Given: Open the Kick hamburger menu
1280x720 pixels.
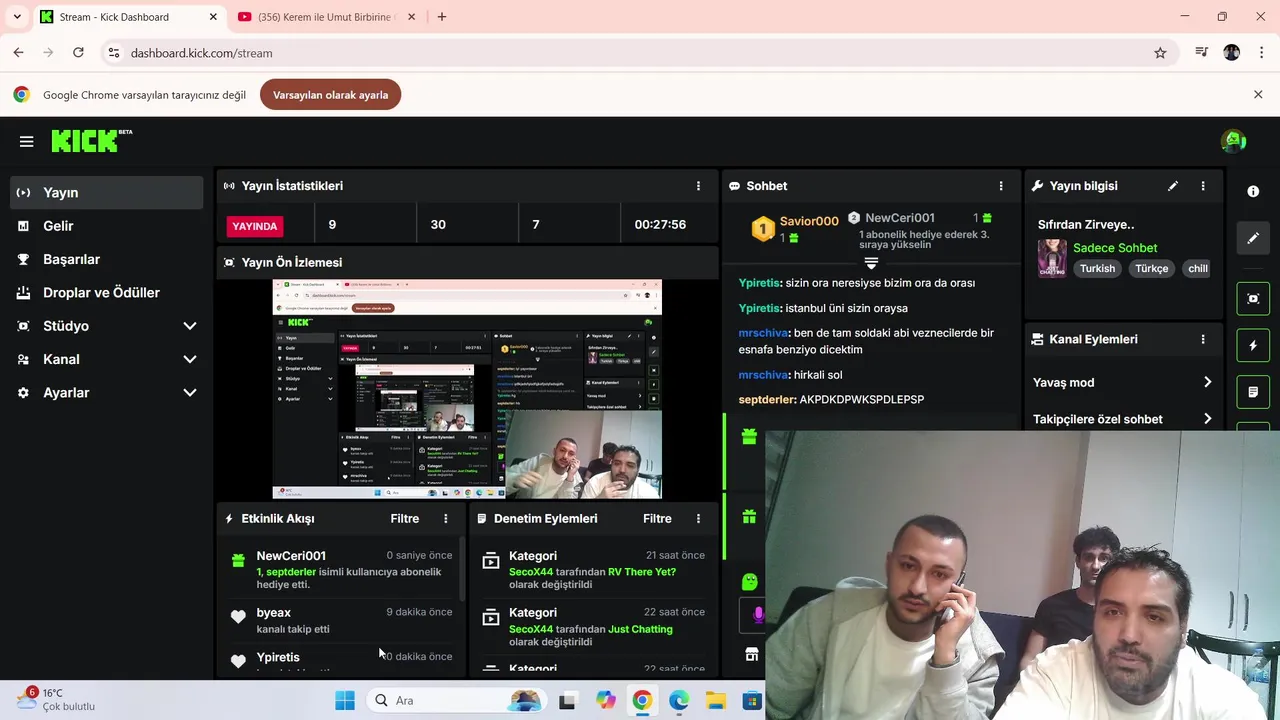Looking at the screenshot, I should [x=27, y=142].
